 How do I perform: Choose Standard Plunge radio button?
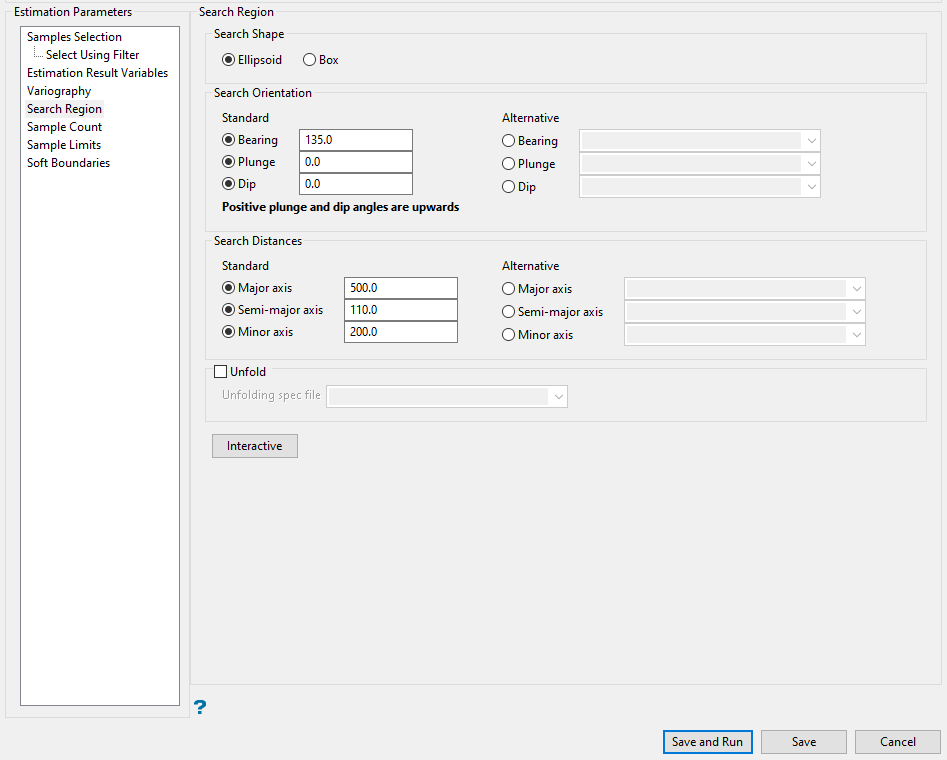click(x=228, y=162)
